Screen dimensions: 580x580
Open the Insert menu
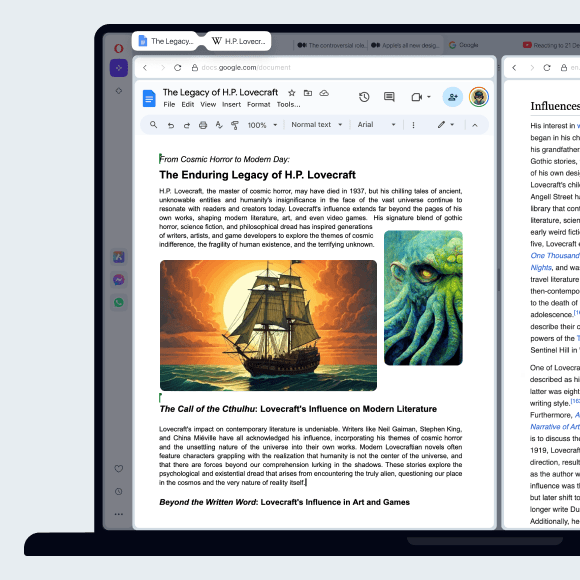[x=231, y=105]
